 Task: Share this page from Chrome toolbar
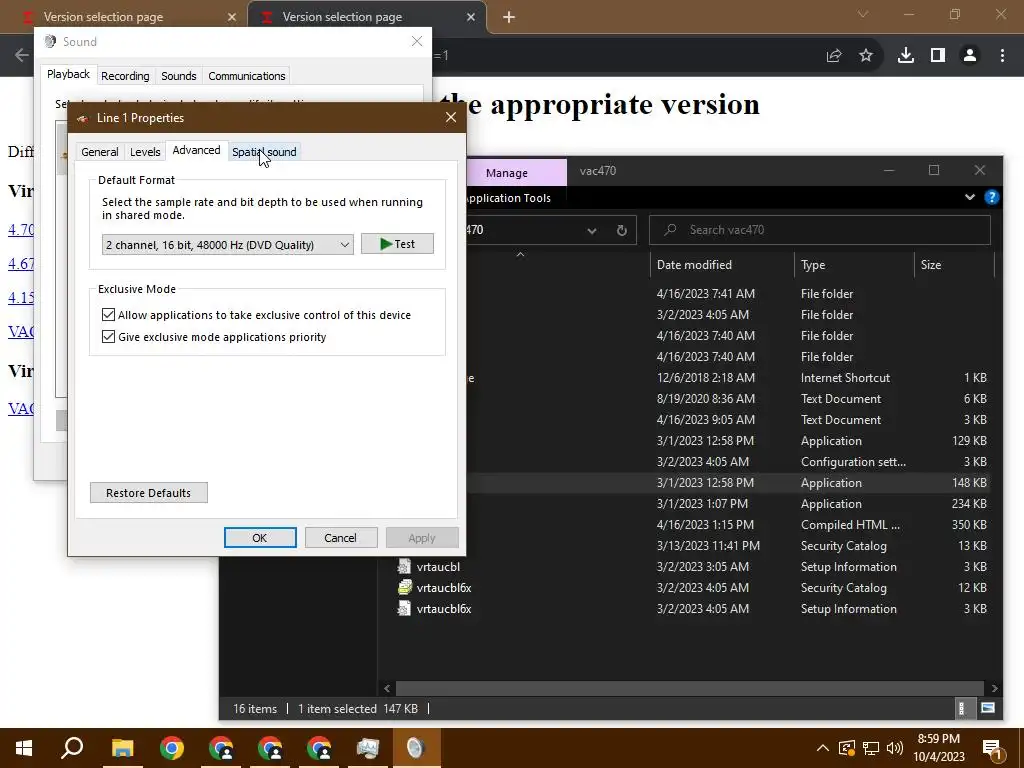[833, 56]
